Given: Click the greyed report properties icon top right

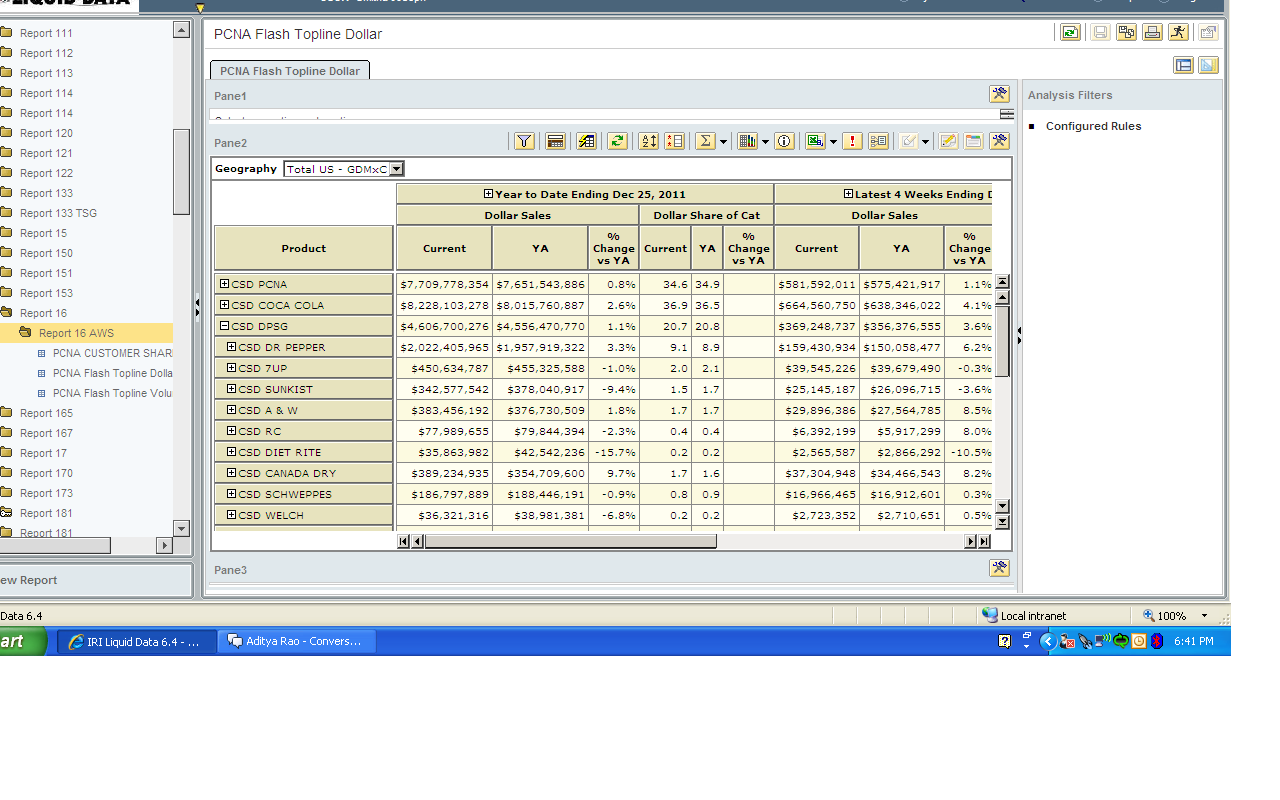Looking at the screenshot, I should [1208, 32].
